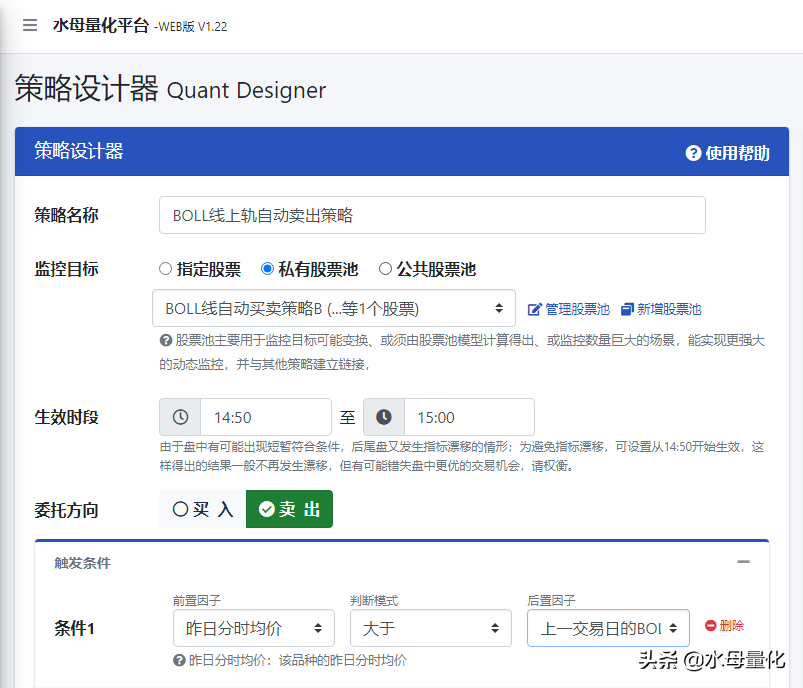This screenshot has width=803, height=688.
Task: Open the stock pool dropdown BOLL线自动买卖策略B
Action: (x=334, y=308)
